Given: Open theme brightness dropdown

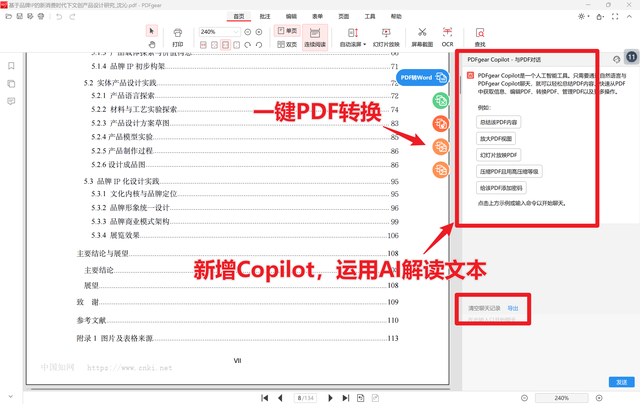Looking at the screenshot, I should pos(584,16).
